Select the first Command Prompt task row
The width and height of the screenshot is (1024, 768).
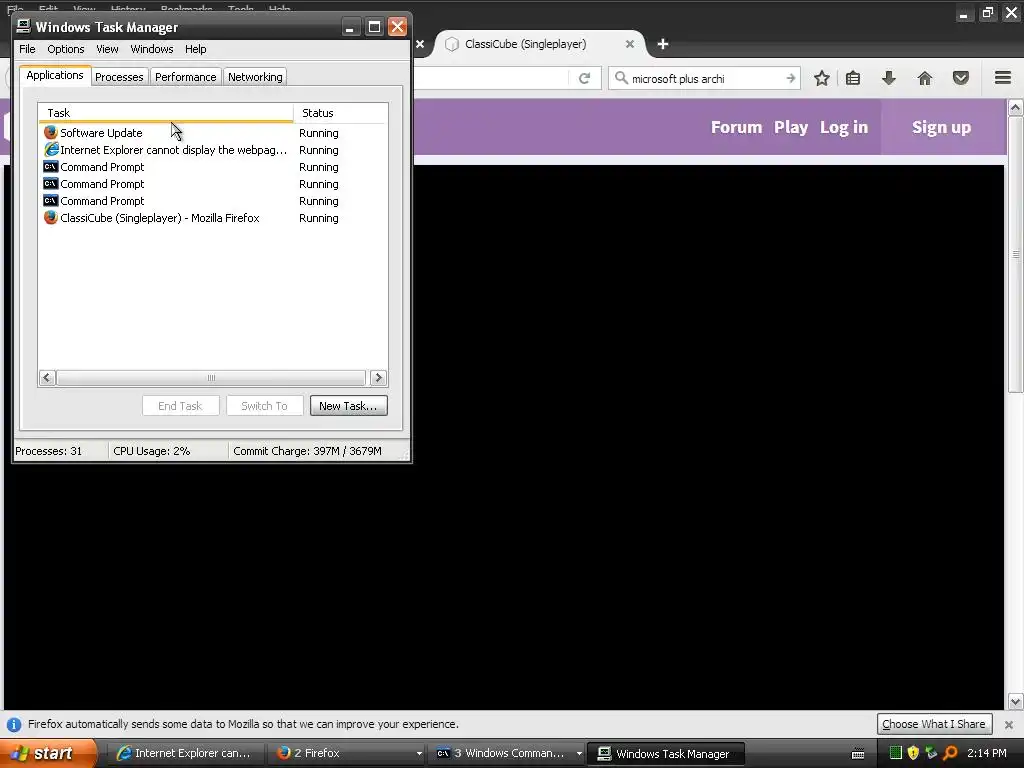pyautogui.click(x=212, y=167)
